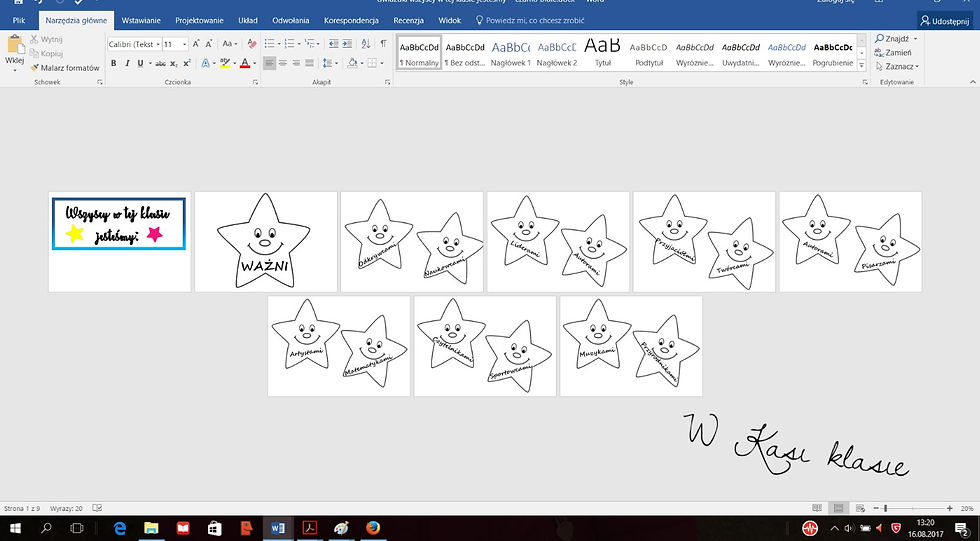Image resolution: width=980 pixels, height=541 pixels.
Task: Open File Explorer from the taskbar
Action: 151,529
